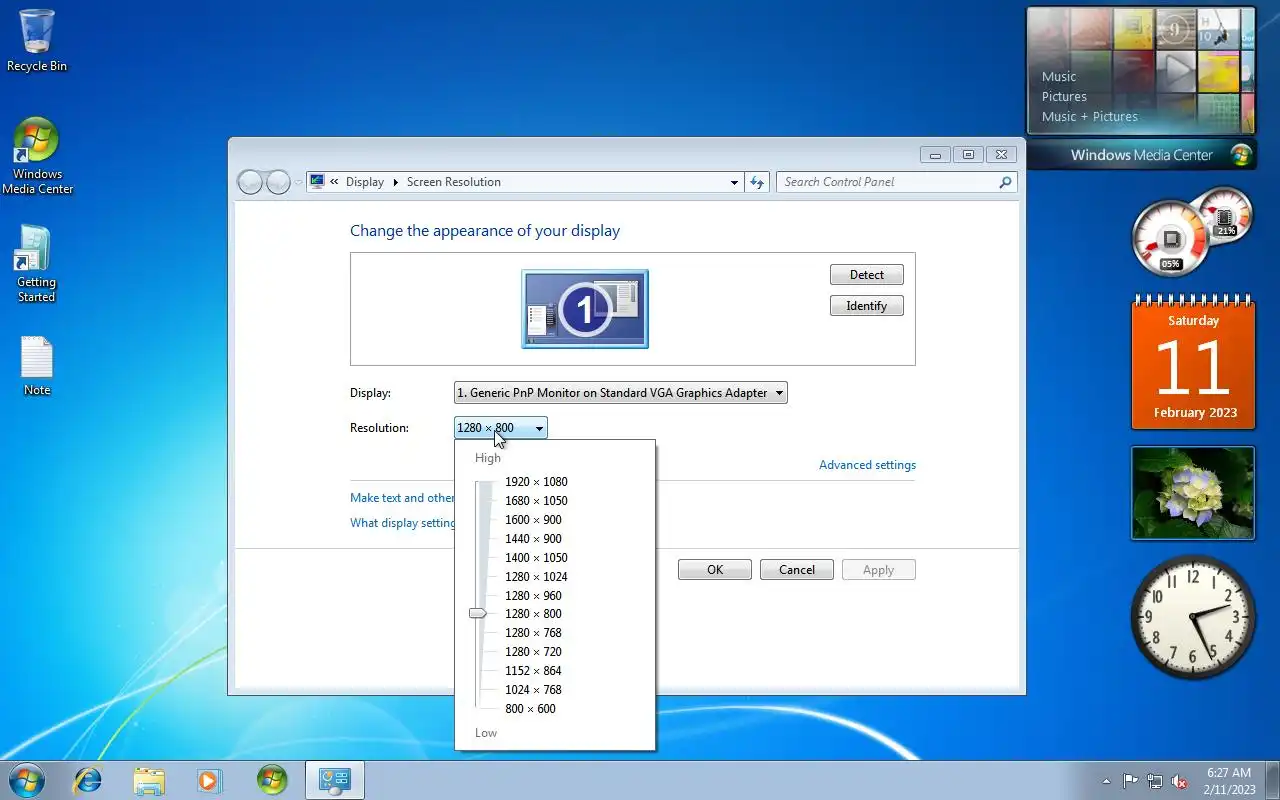Select Music in Media Center gadget
This screenshot has width=1280, height=800.
tap(1059, 77)
